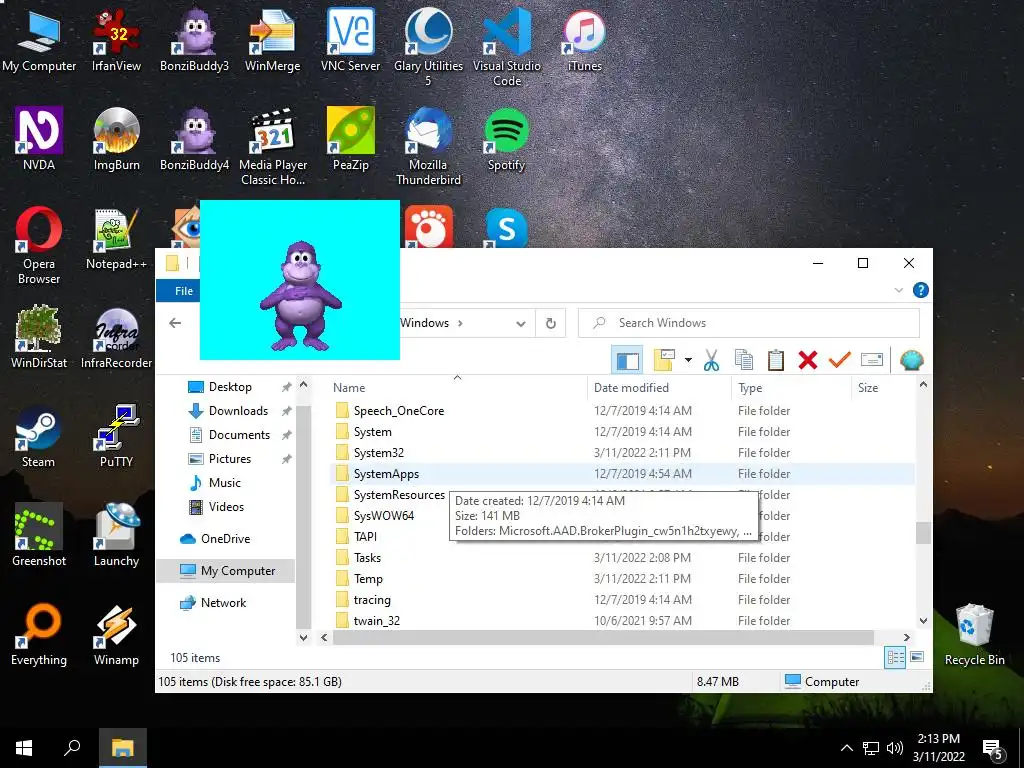Click the horizontal scrollbar in file list
The height and width of the screenshot is (768, 1024).
coord(603,637)
